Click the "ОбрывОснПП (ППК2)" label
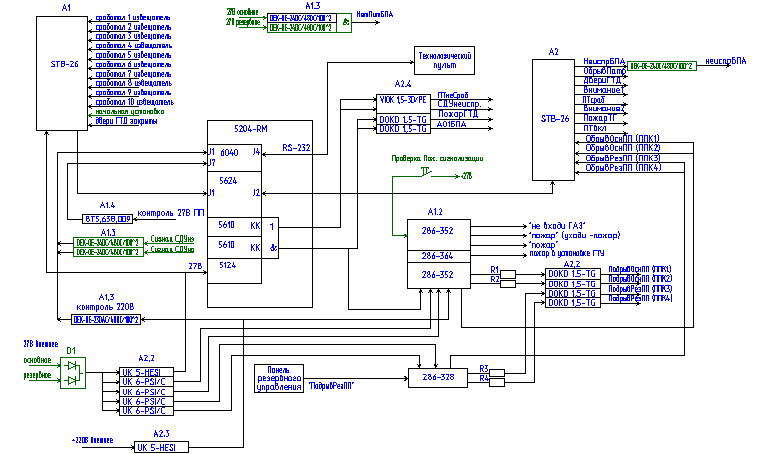The height and width of the screenshot is (454, 769). pyautogui.click(x=623, y=148)
